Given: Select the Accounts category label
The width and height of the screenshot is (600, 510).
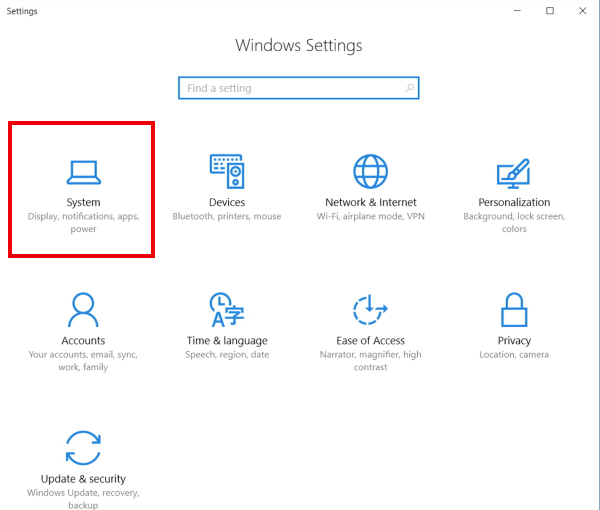Looking at the screenshot, I should click(83, 341).
